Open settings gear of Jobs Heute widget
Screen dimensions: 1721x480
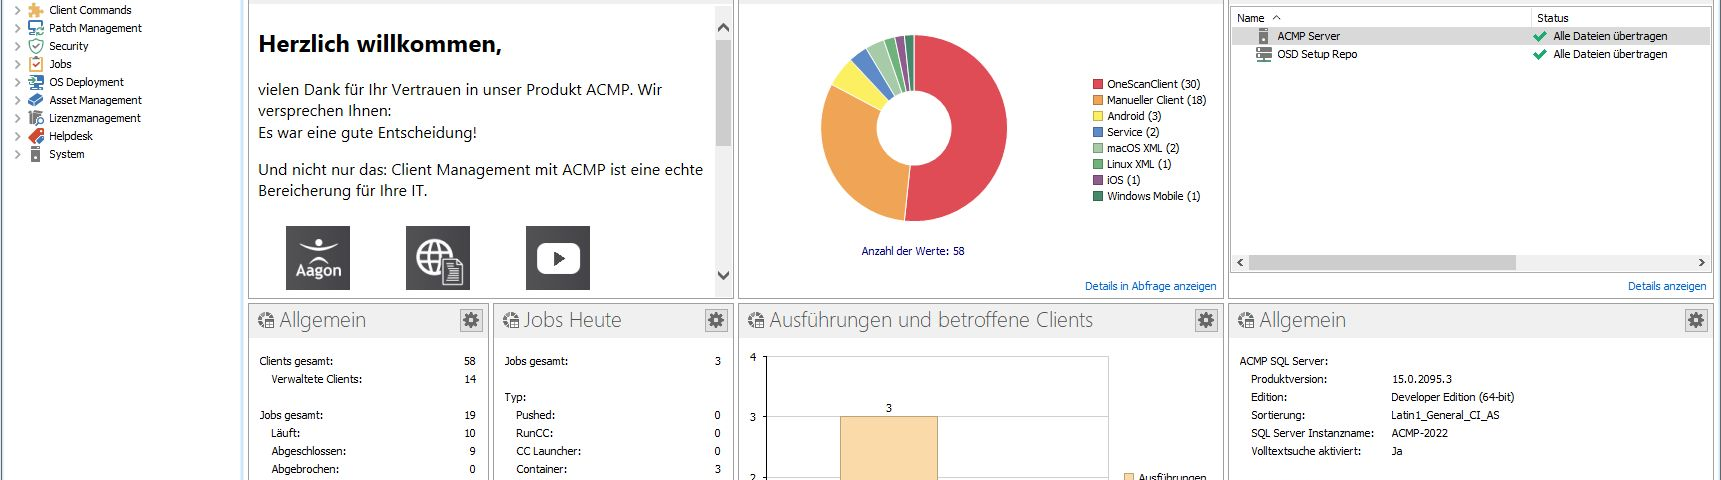tap(716, 320)
